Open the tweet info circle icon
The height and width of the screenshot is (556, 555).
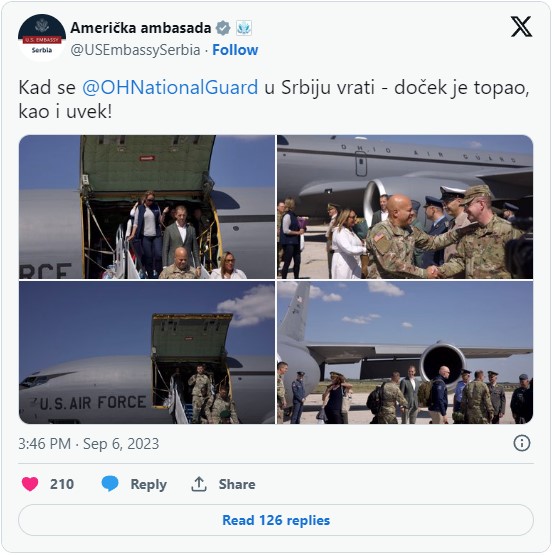click(x=522, y=444)
